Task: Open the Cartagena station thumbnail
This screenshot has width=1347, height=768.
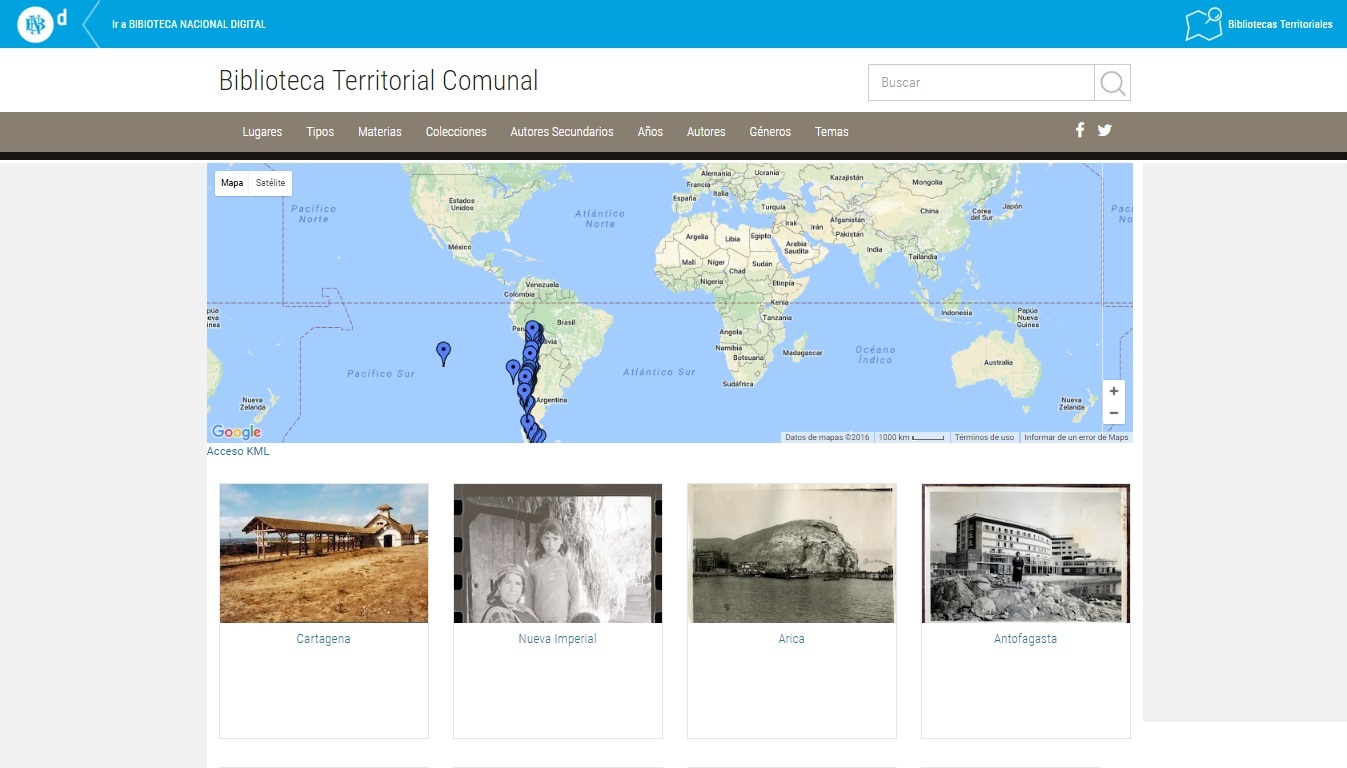Action: point(324,553)
